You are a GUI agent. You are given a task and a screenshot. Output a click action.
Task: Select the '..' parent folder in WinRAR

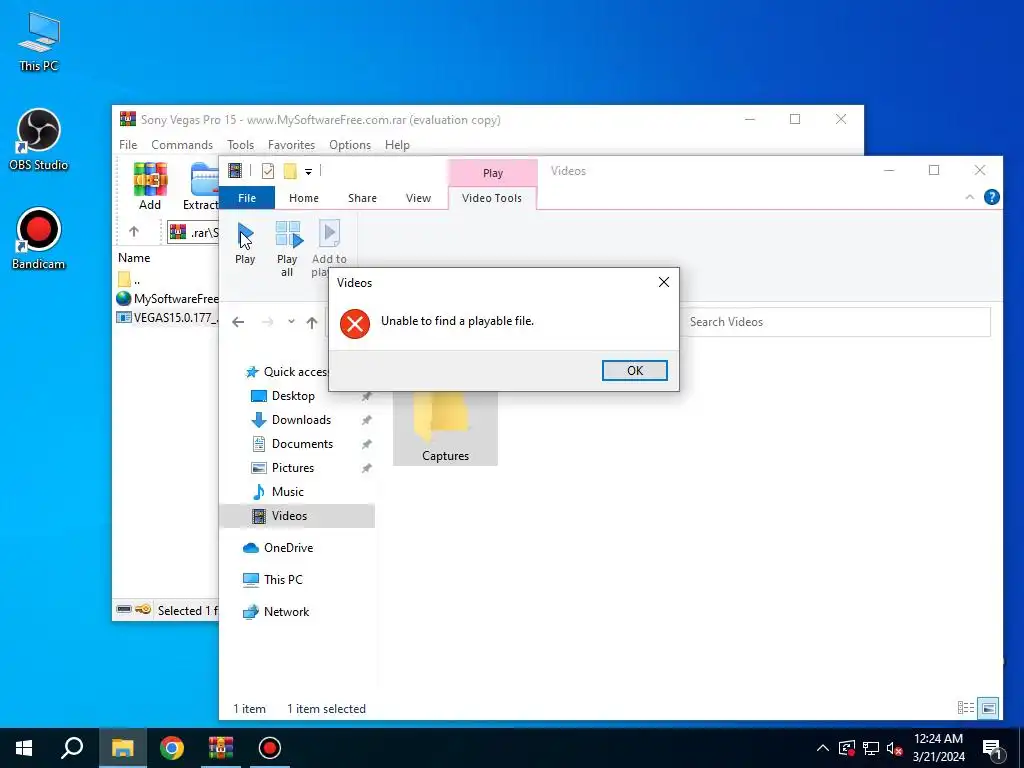129,280
